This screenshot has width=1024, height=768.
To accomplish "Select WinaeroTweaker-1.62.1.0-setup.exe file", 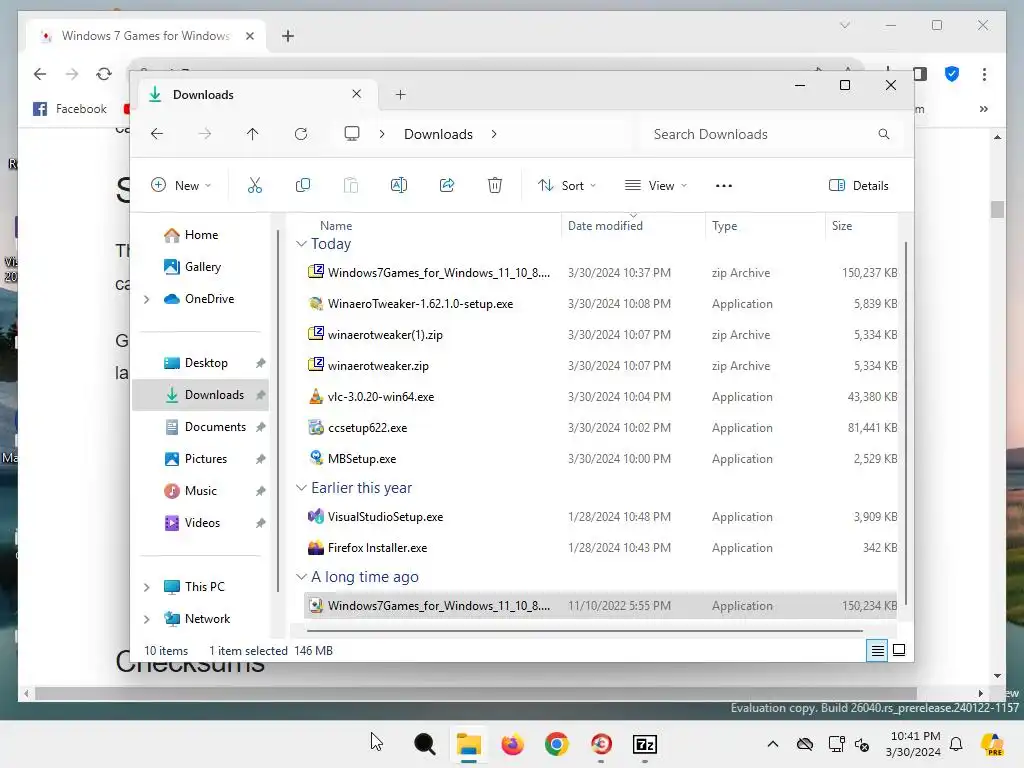I will pyautogui.click(x=600, y=304).
